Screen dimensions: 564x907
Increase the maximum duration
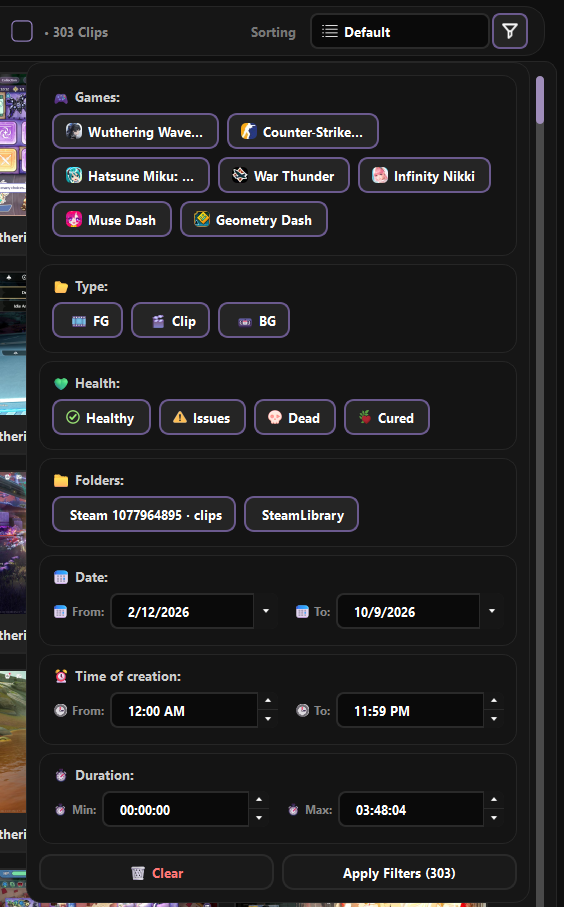493,799
